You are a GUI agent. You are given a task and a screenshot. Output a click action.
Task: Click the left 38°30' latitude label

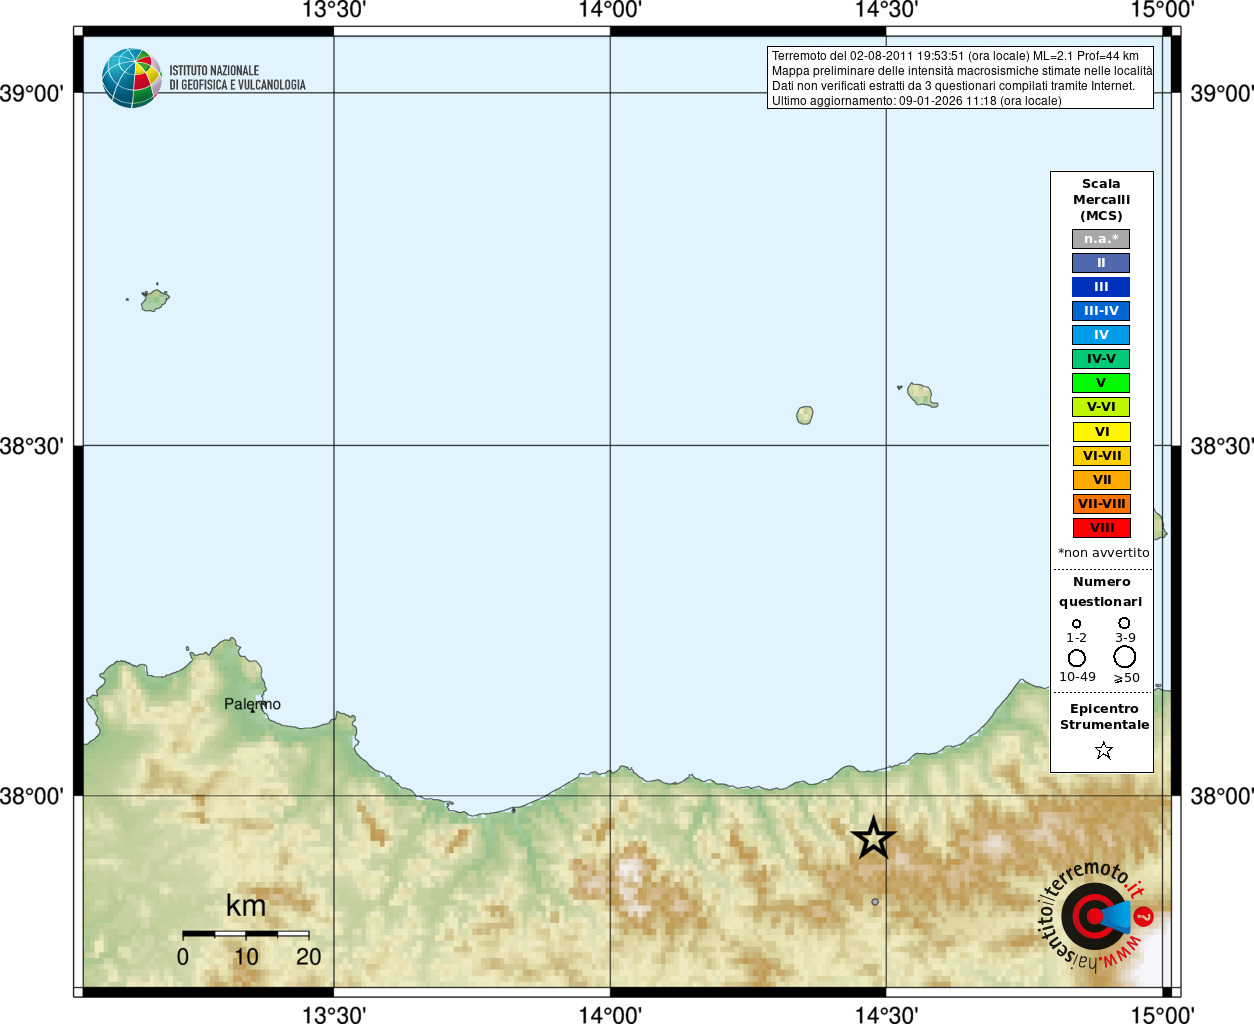(33, 445)
